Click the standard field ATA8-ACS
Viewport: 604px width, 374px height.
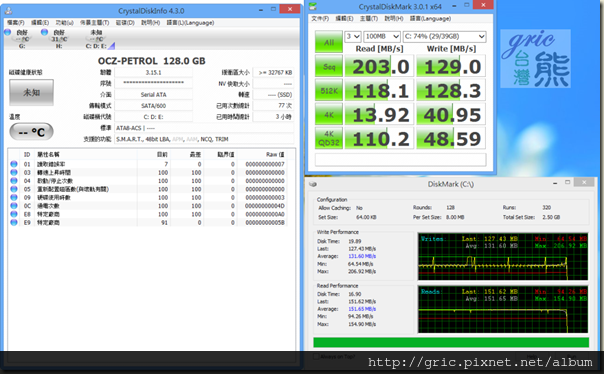[204, 128]
